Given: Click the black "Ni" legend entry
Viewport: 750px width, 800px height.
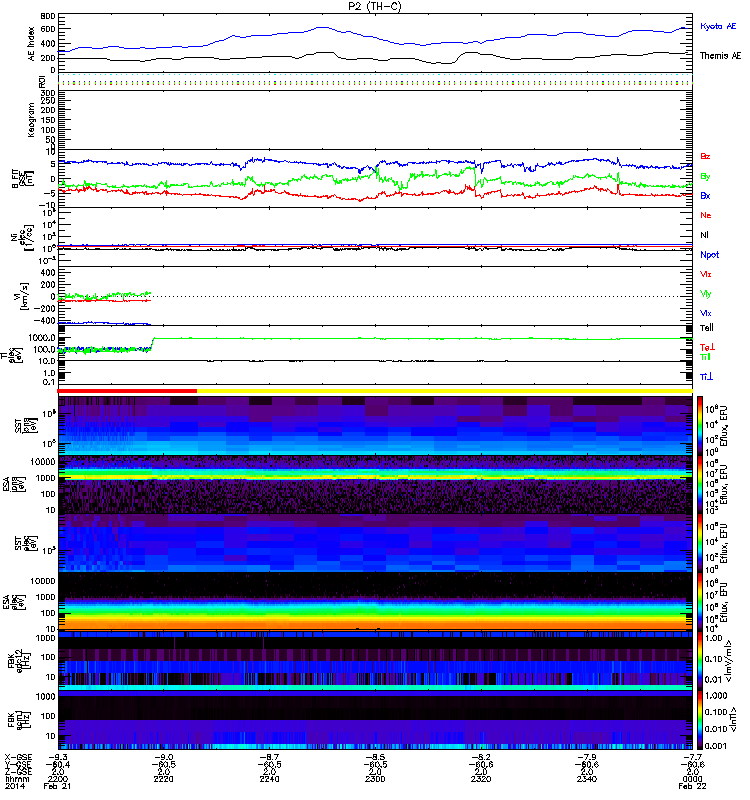Looking at the screenshot, I should pyautogui.click(x=705, y=235).
